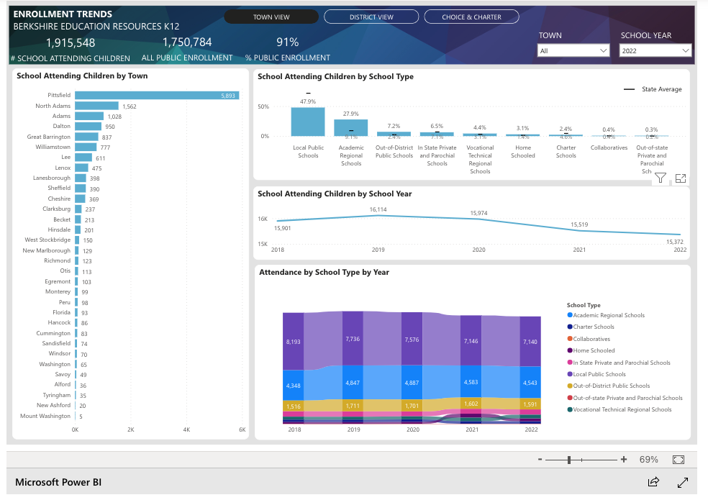This screenshot has width=708, height=500.
Task: Open the School Year dropdown showing 2022
Action: [654, 50]
